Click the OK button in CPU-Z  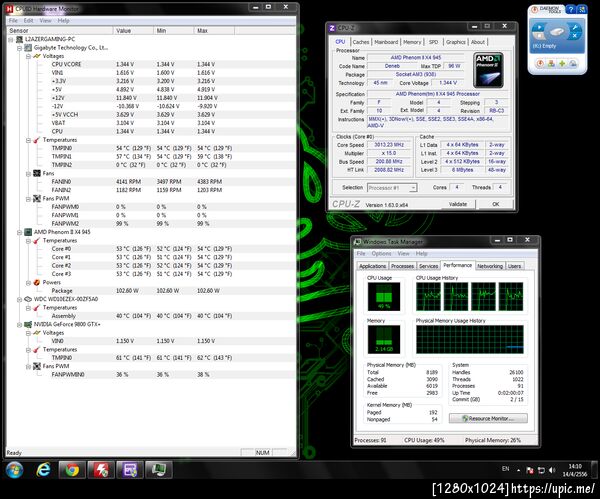(496, 204)
